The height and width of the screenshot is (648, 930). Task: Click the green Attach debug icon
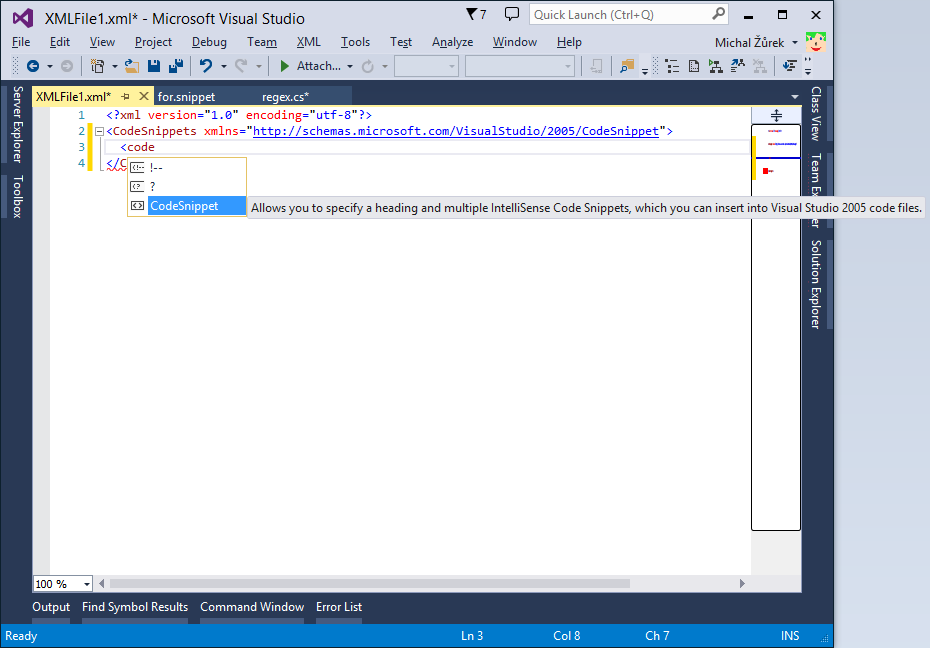click(284, 67)
